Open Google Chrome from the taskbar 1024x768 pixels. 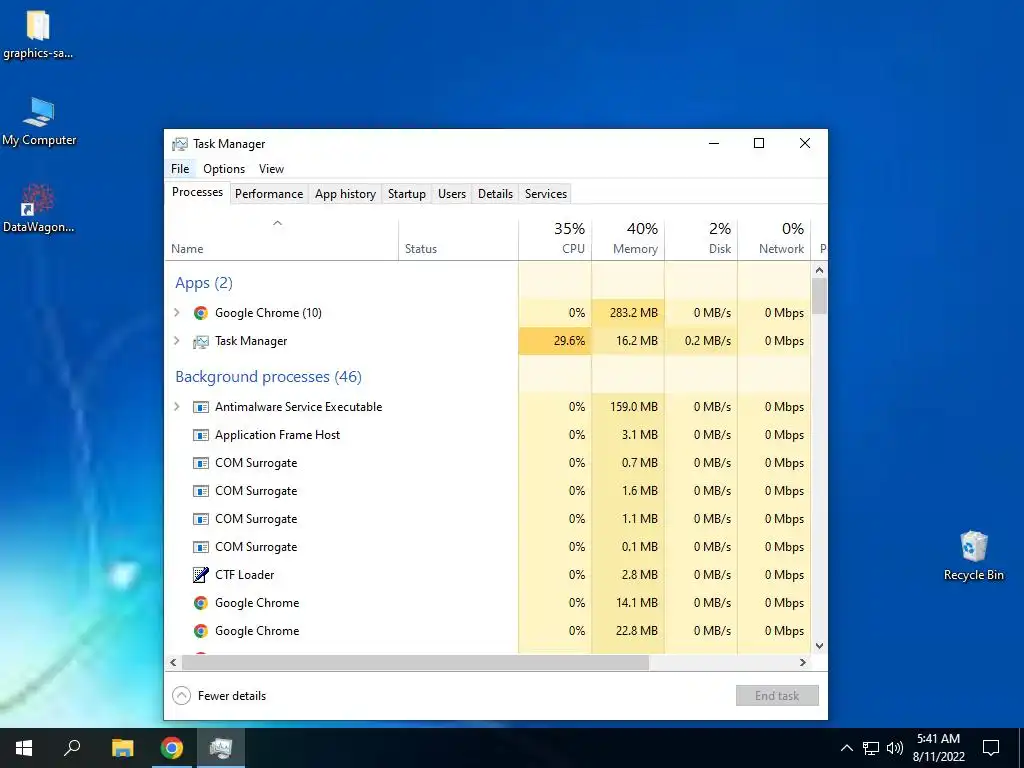pos(172,748)
